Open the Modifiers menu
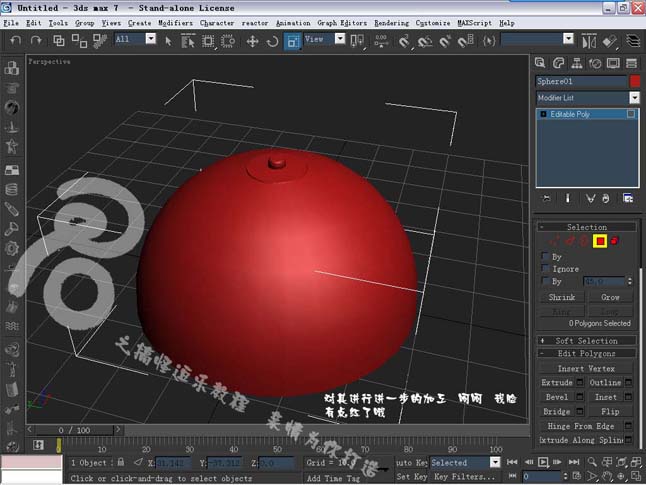The image size is (646, 485). pyautogui.click(x=175, y=23)
